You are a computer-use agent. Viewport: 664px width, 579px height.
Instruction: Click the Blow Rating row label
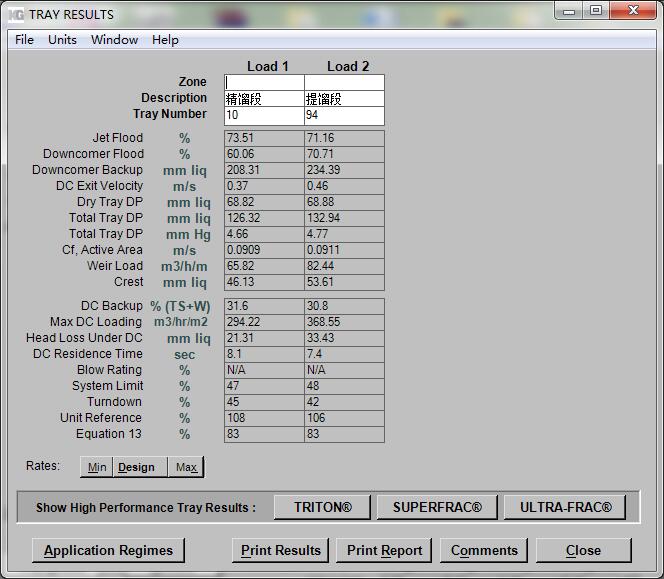[109, 370]
